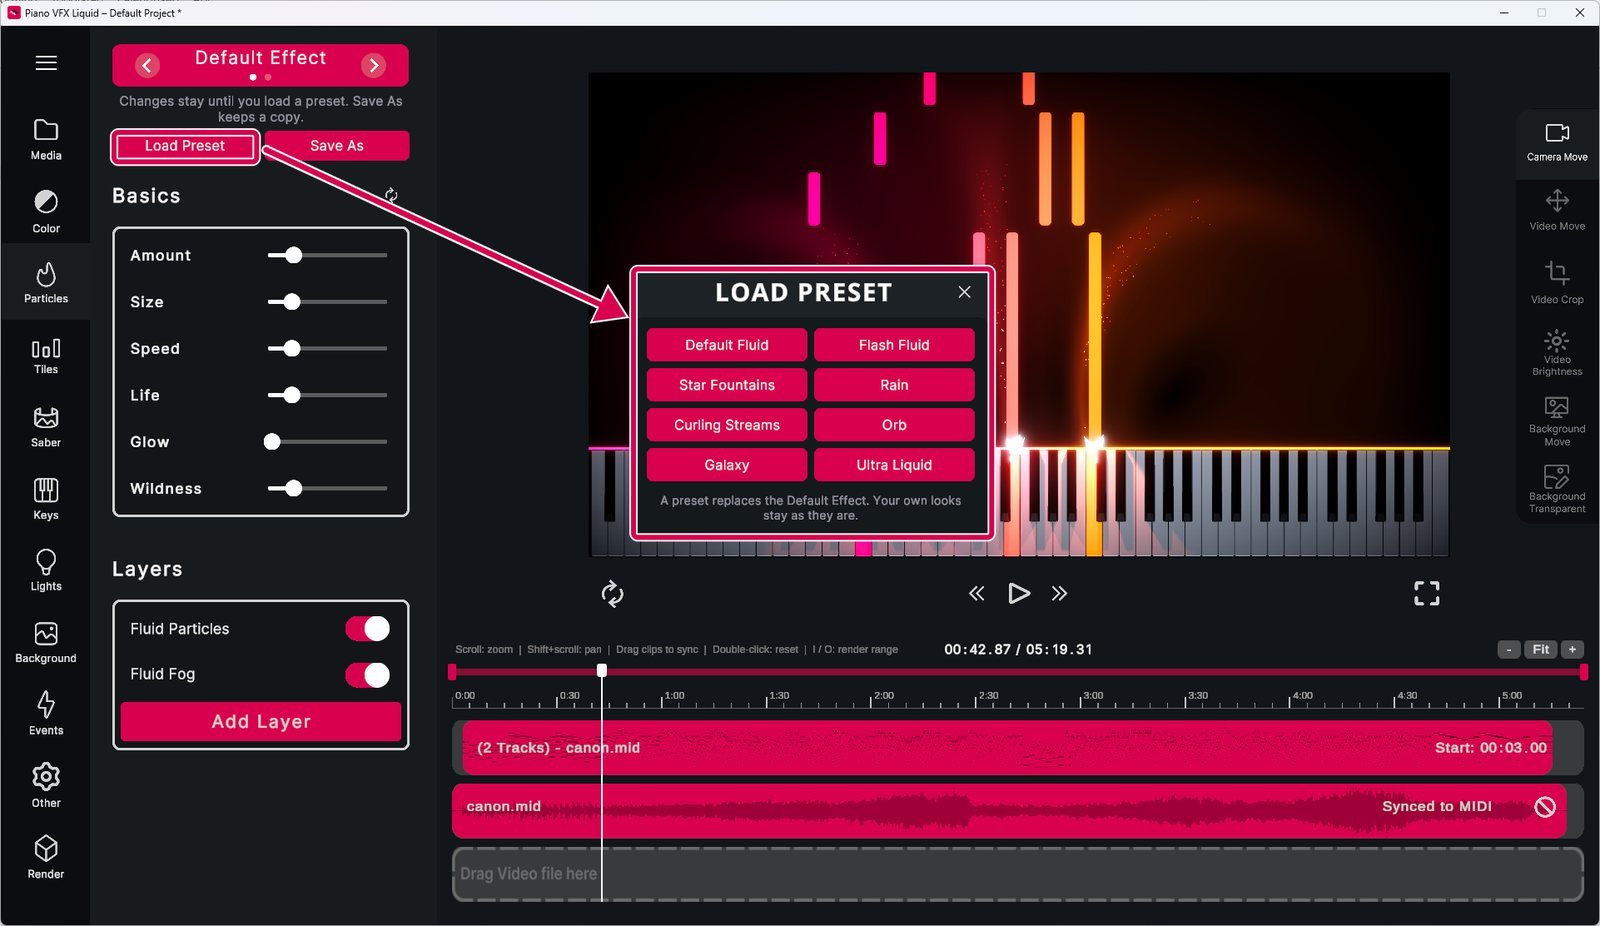The image size is (1600, 926).
Task: Toggle loop playback
Action: tap(612, 594)
